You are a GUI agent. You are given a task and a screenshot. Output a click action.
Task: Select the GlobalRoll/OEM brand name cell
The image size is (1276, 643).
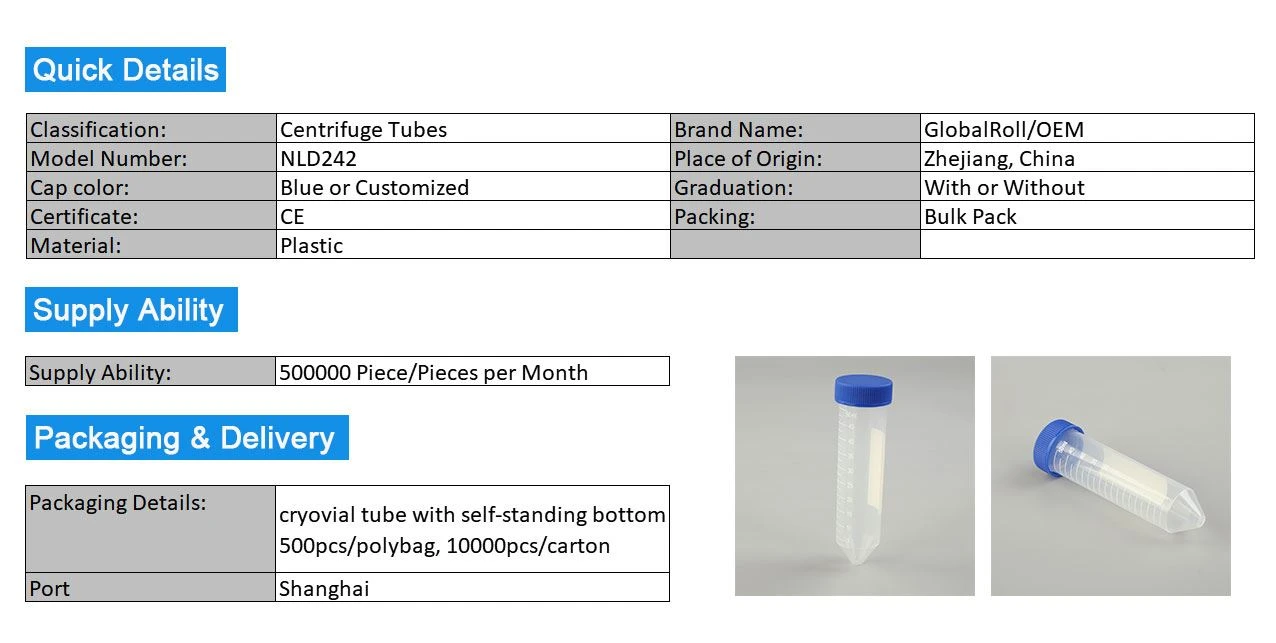(1087, 129)
